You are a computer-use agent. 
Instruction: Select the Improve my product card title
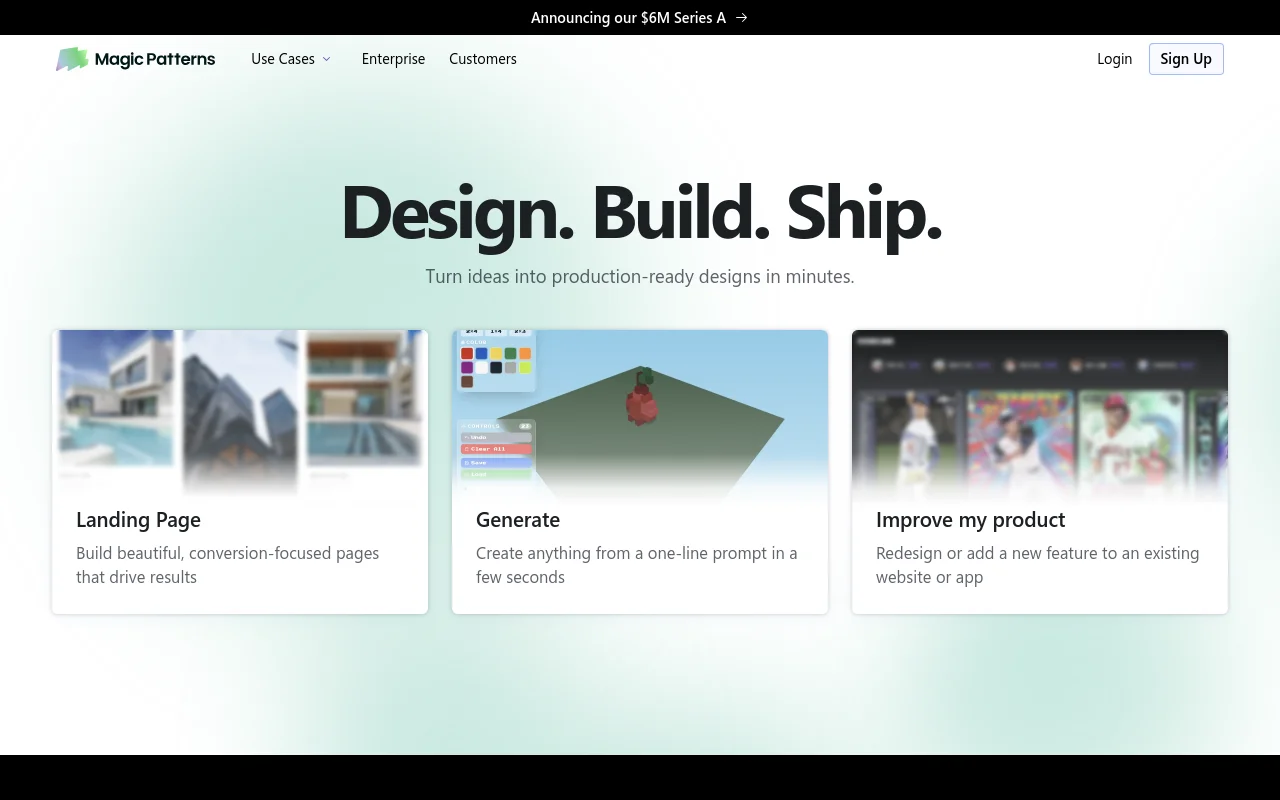point(970,520)
